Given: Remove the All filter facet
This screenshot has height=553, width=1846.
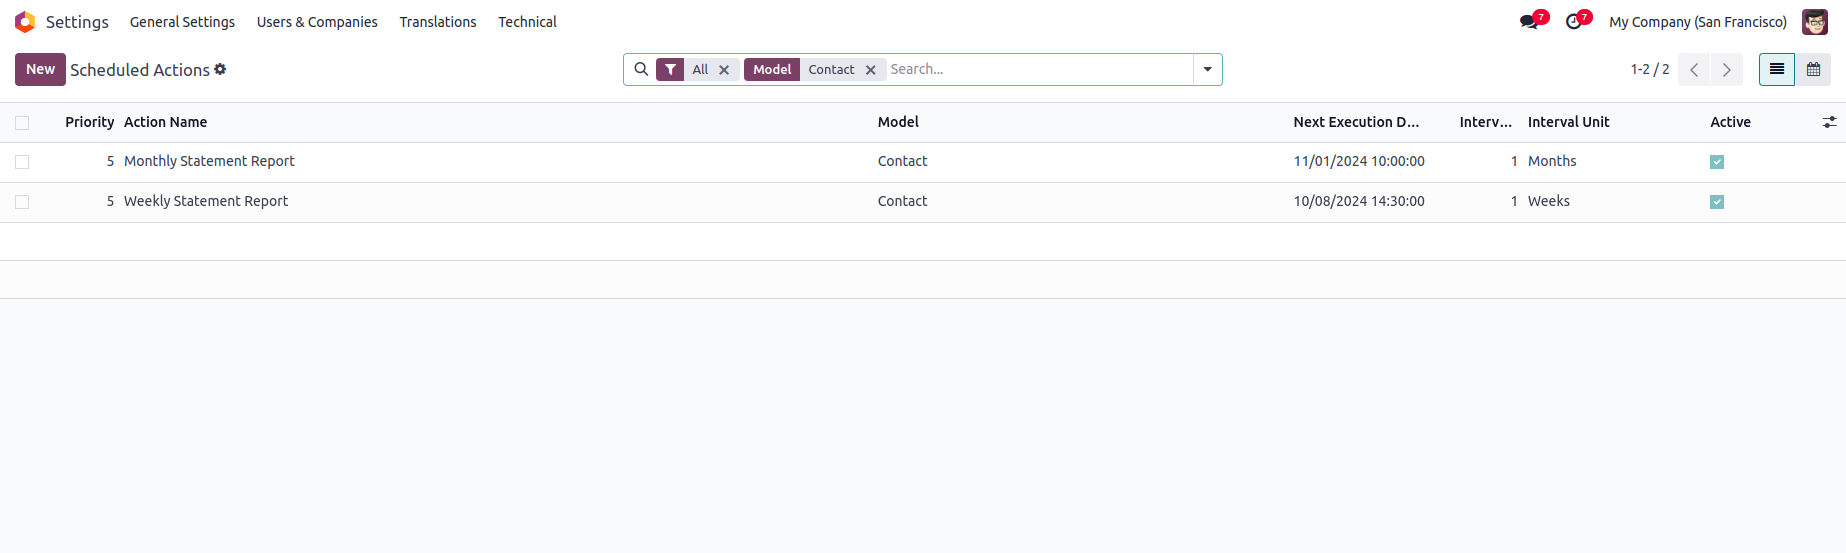Looking at the screenshot, I should 724,70.
